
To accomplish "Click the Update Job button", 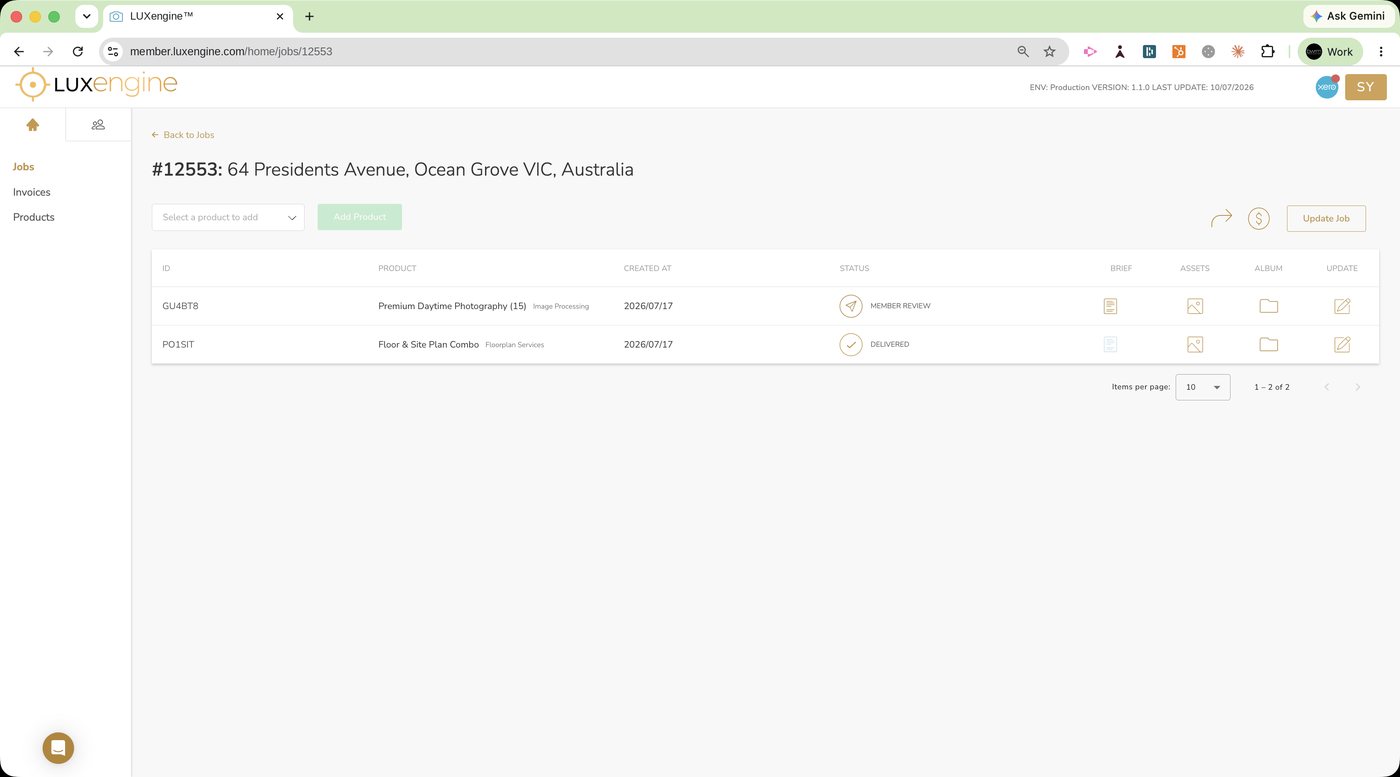I will (x=1326, y=218).
